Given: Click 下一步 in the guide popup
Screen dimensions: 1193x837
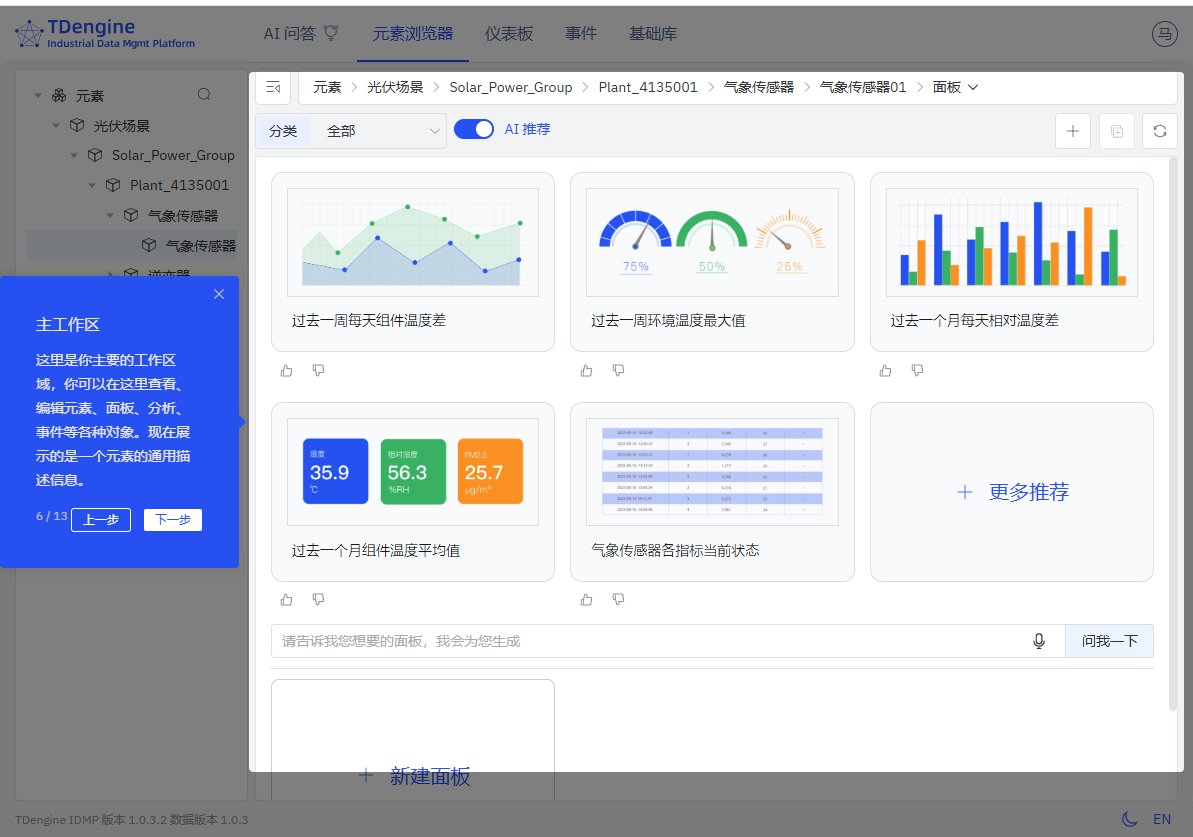Looking at the screenshot, I should [x=173, y=520].
